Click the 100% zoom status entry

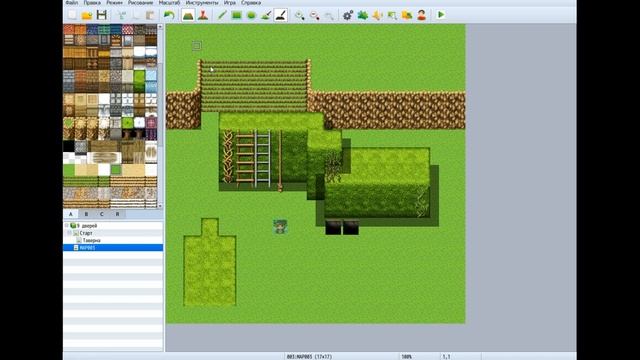pos(407,356)
